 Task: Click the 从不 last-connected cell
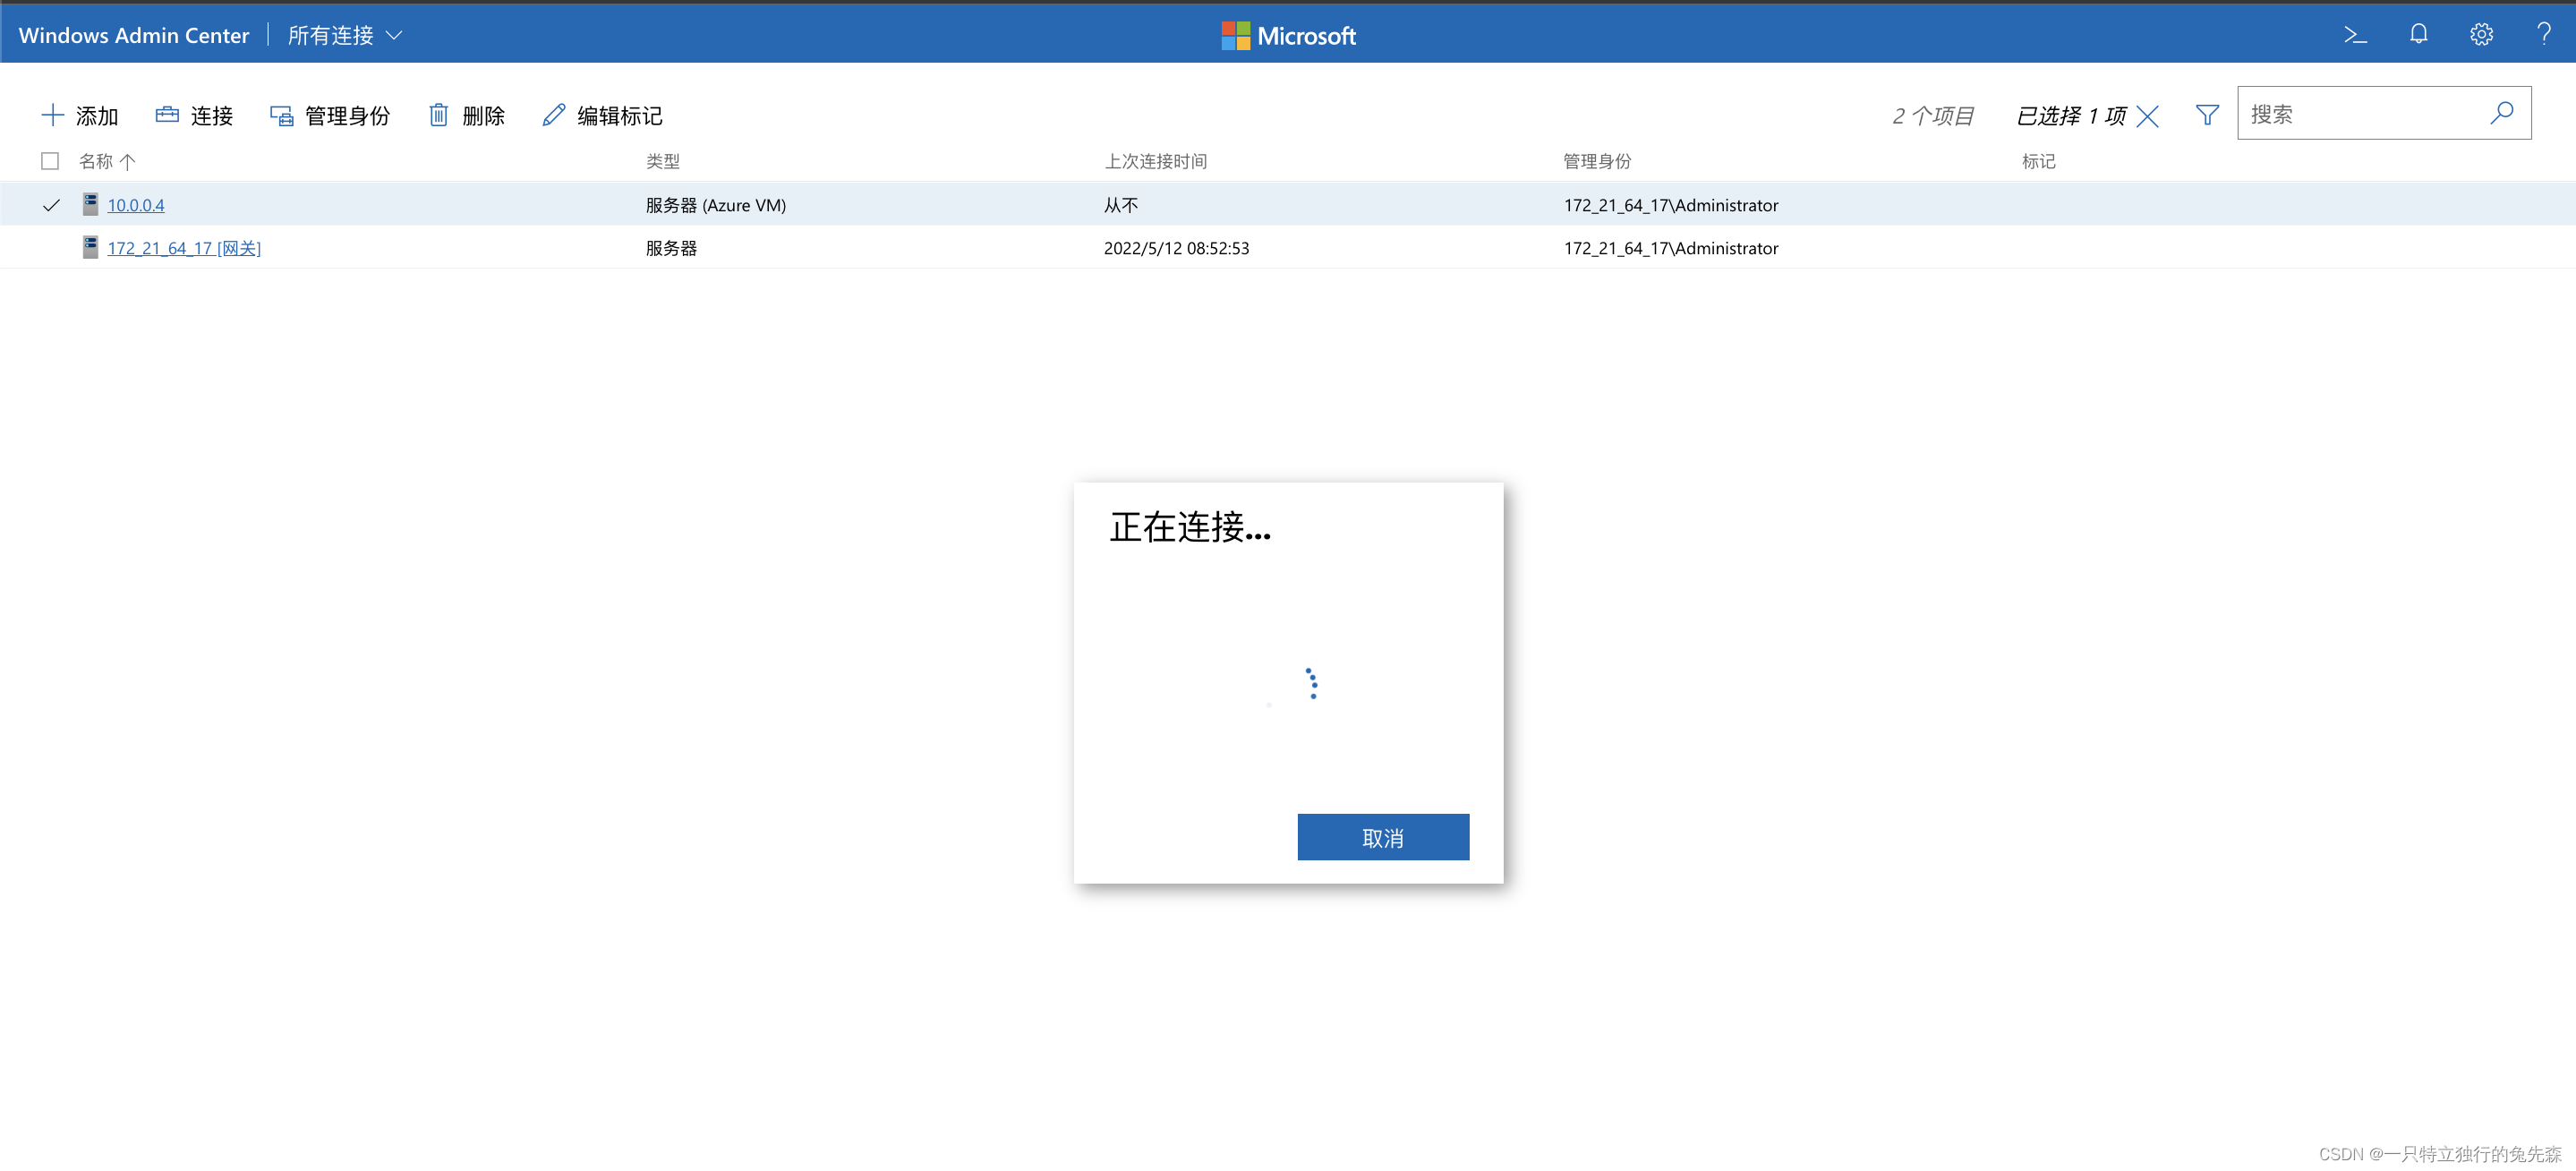click(1121, 205)
